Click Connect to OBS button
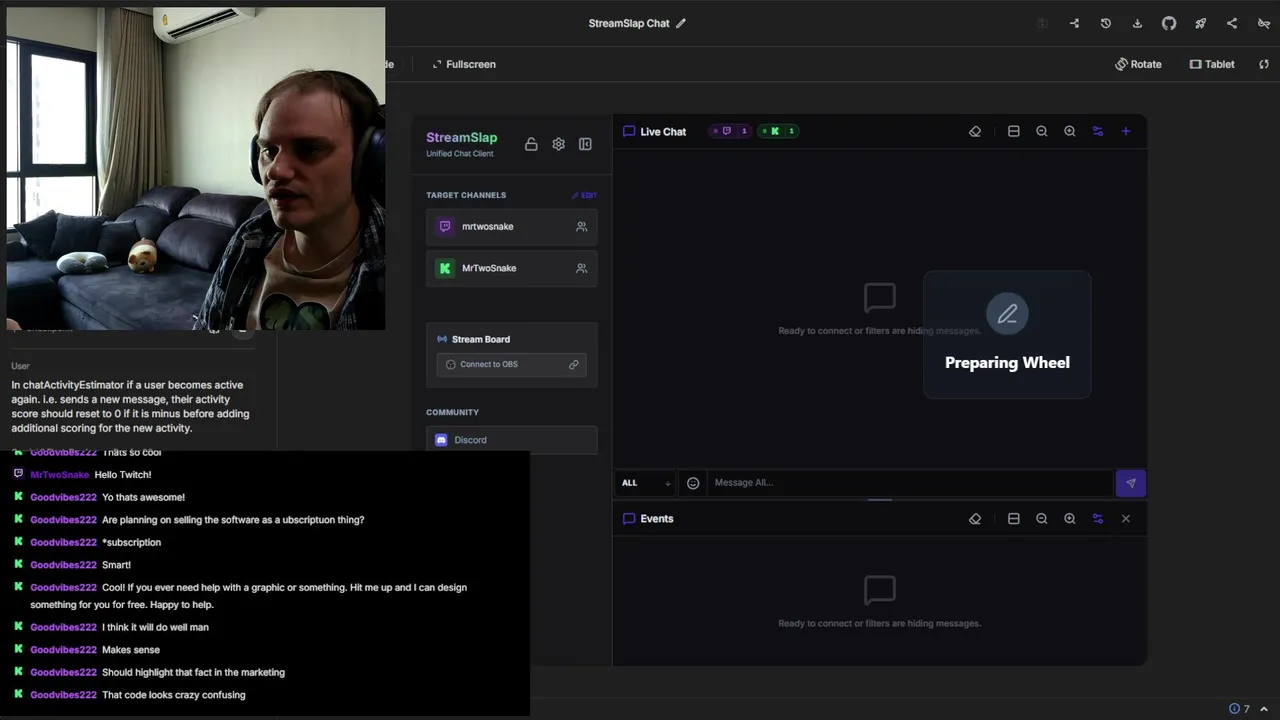Image resolution: width=1280 pixels, height=720 pixels. click(x=511, y=364)
